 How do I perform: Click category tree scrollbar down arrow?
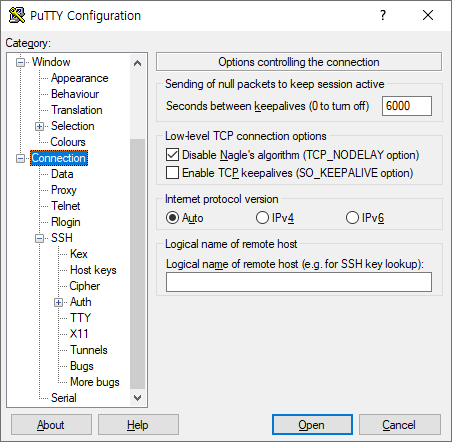click(x=137, y=398)
